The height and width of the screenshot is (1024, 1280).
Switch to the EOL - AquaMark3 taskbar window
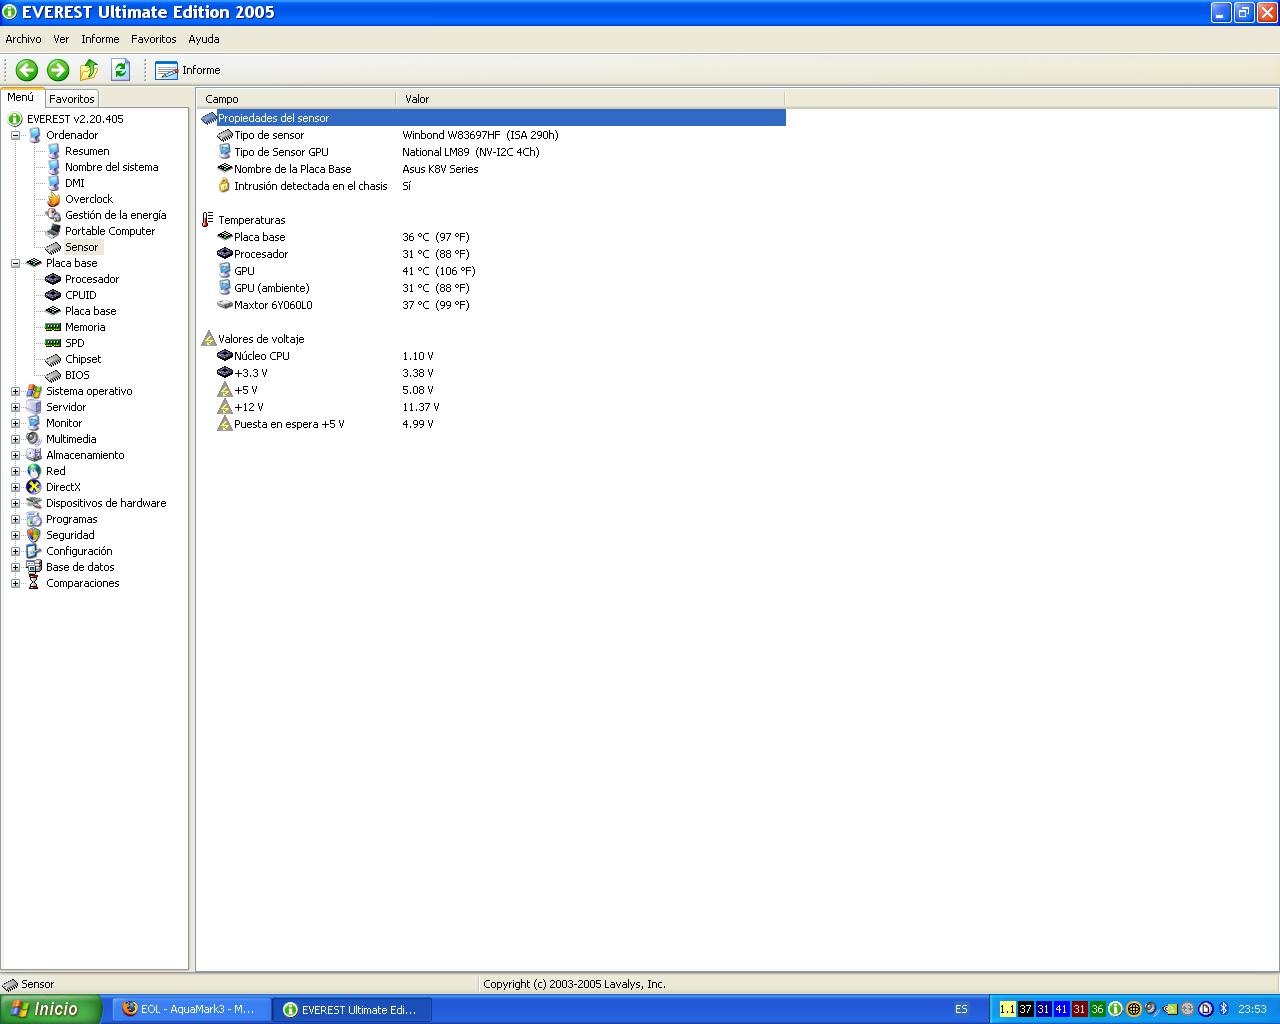click(x=189, y=1009)
